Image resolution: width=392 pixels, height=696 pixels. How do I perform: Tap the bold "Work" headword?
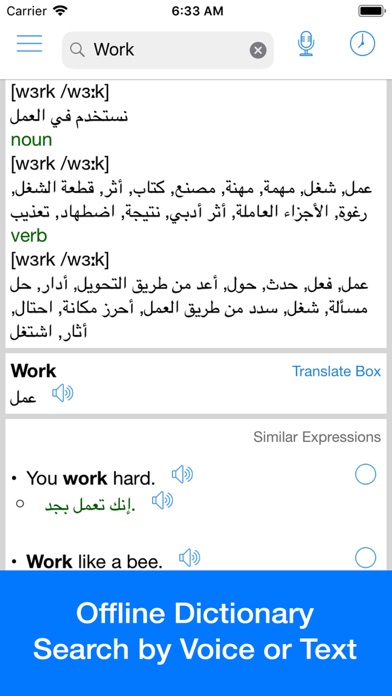pyautogui.click(x=34, y=371)
